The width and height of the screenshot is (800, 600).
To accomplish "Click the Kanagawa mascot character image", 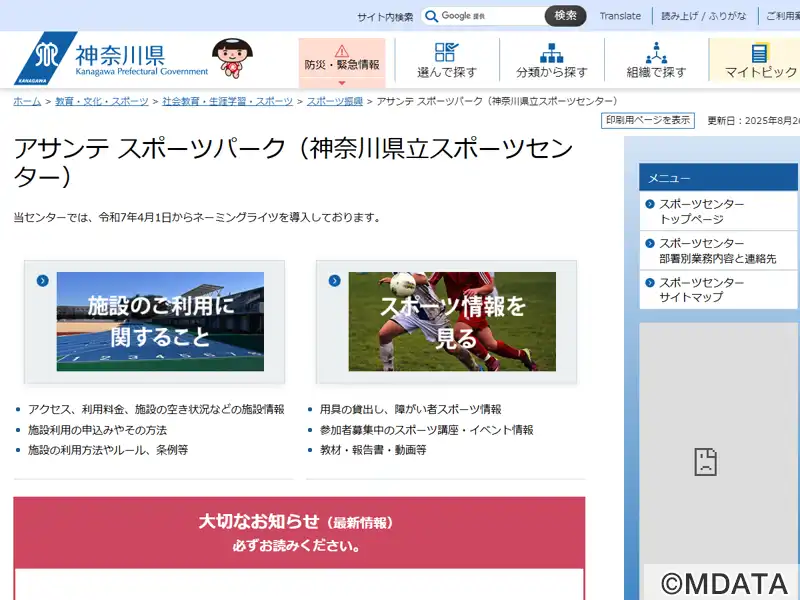I will [x=233, y=58].
